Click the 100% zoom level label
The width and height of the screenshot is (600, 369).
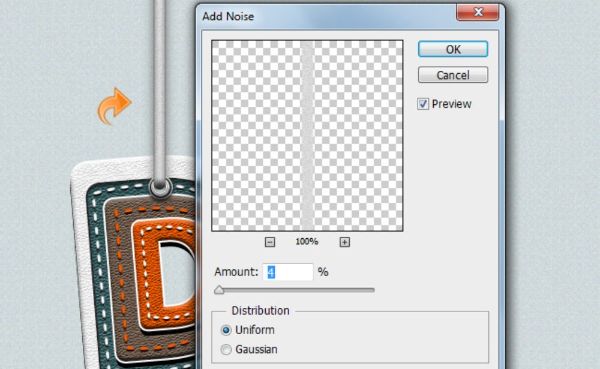click(307, 242)
